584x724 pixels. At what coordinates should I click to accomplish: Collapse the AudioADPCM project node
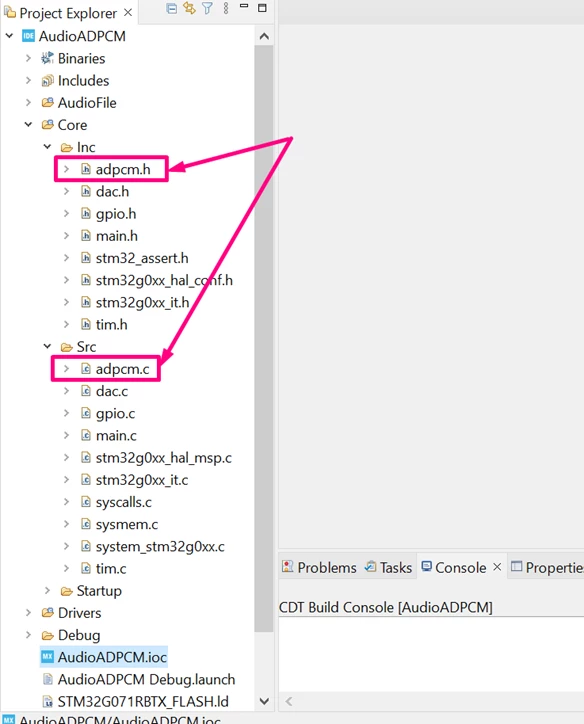pyautogui.click(x=9, y=36)
